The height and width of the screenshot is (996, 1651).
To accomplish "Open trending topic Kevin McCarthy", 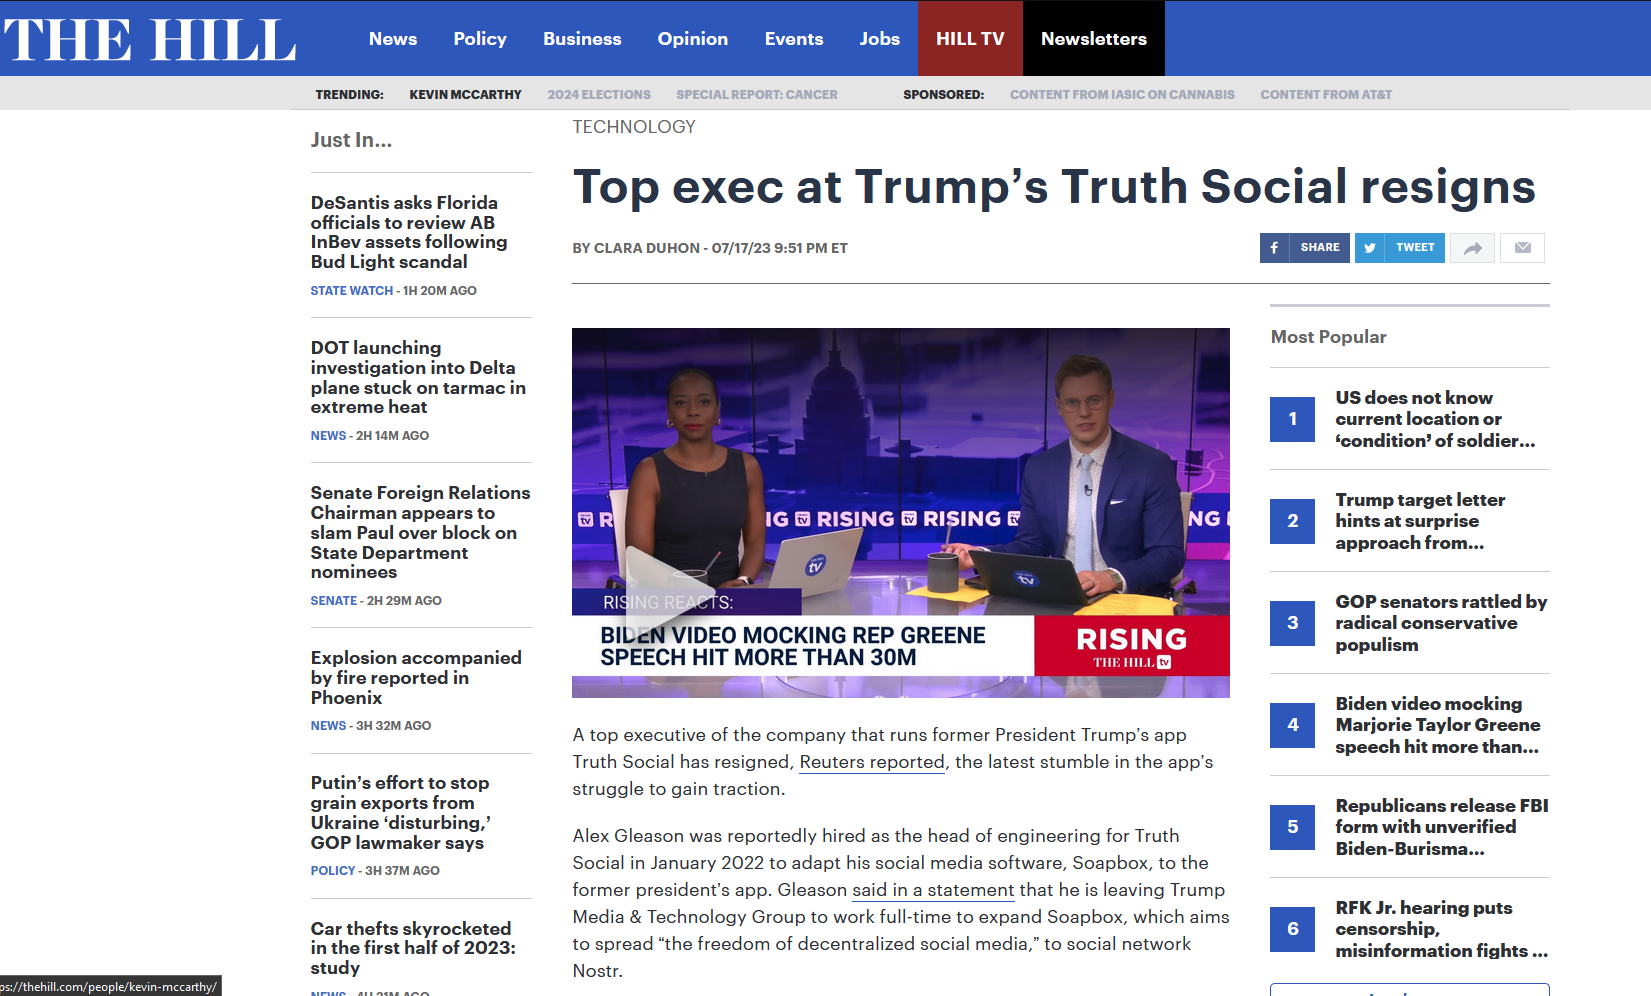I will coord(465,95).
